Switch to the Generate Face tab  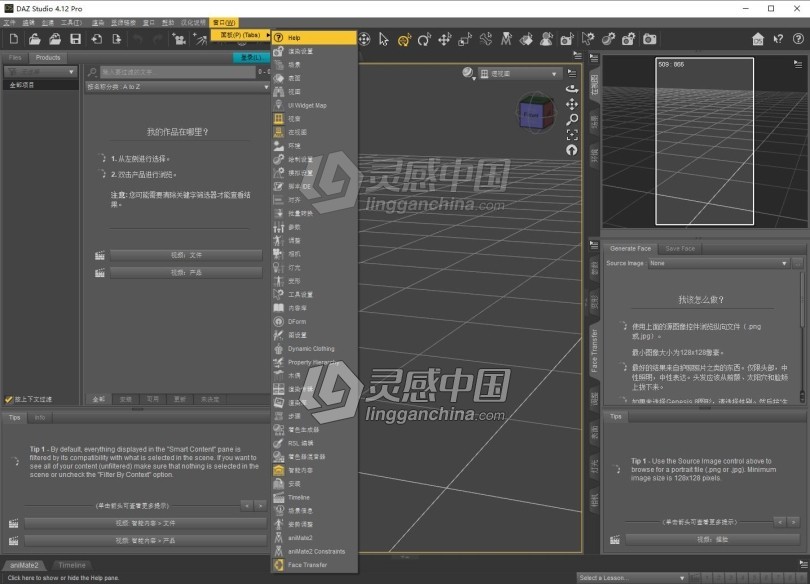[630, 249]
